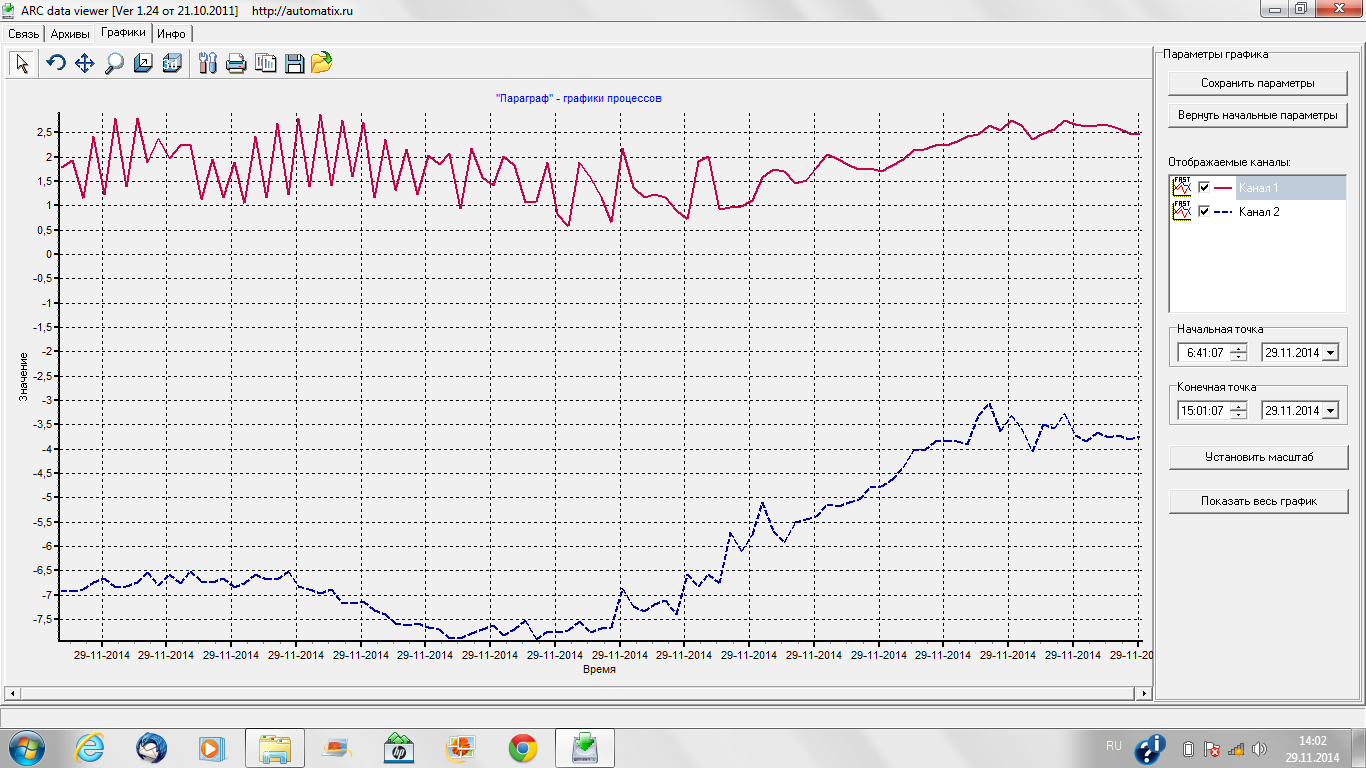Select the Канал 1 list row
Viewport: 1366px width, 768px height.
[1258, 187]
